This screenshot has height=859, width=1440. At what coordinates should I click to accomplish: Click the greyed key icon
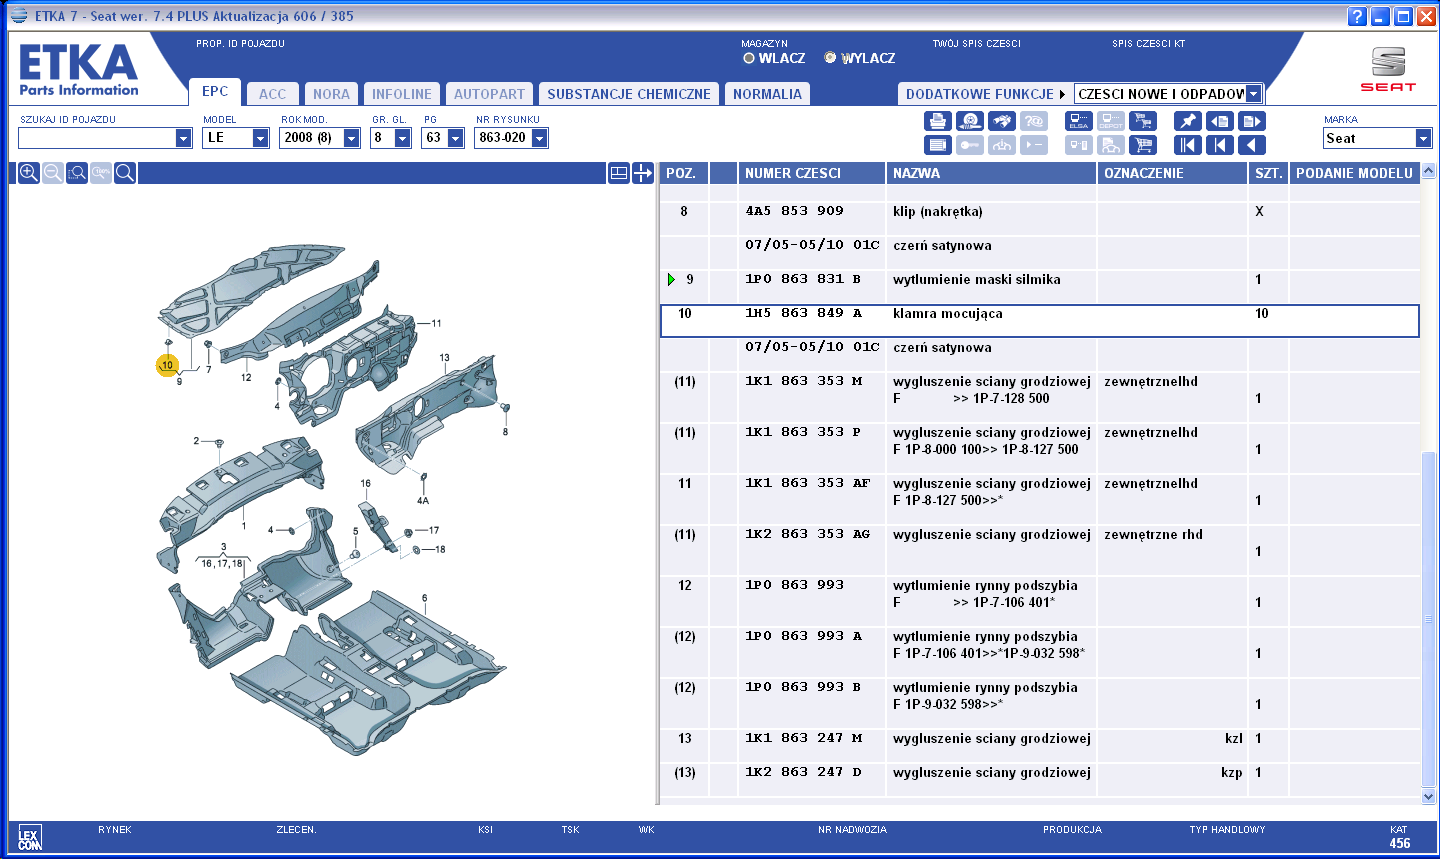click(970, 145)
